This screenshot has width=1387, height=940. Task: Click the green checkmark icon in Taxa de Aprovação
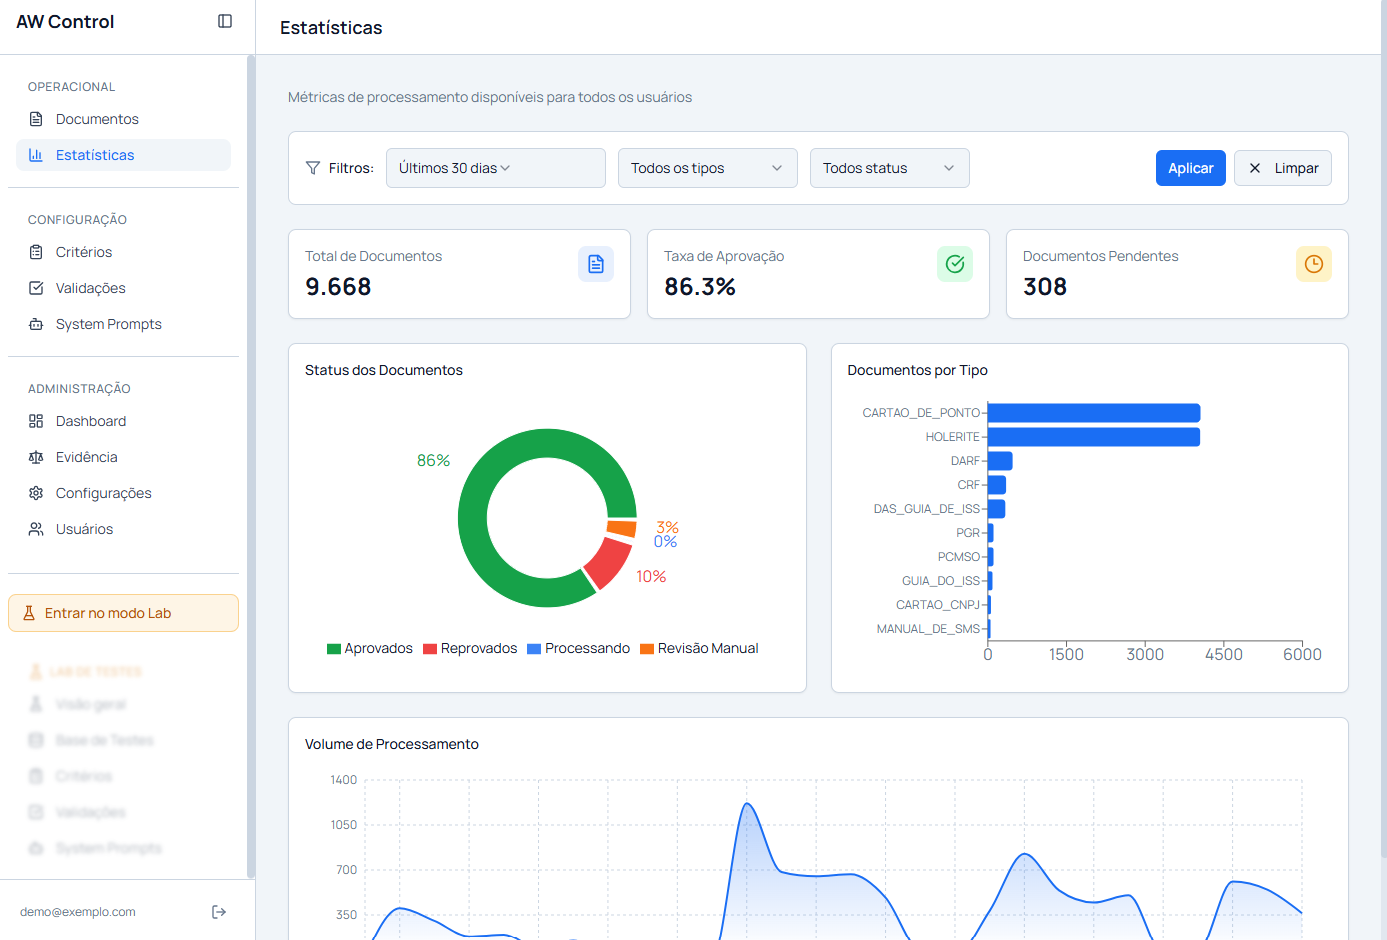(955, 264)
